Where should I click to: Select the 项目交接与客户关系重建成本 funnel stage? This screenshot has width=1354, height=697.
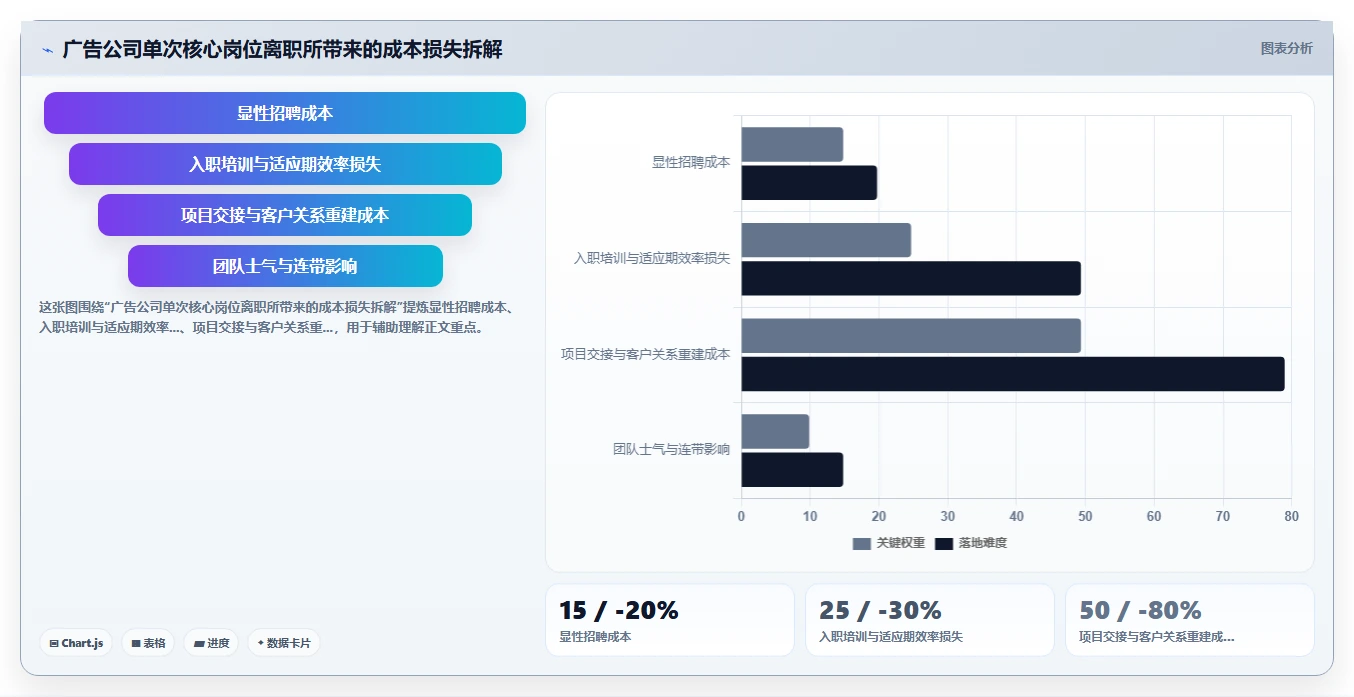click(285, 215)
